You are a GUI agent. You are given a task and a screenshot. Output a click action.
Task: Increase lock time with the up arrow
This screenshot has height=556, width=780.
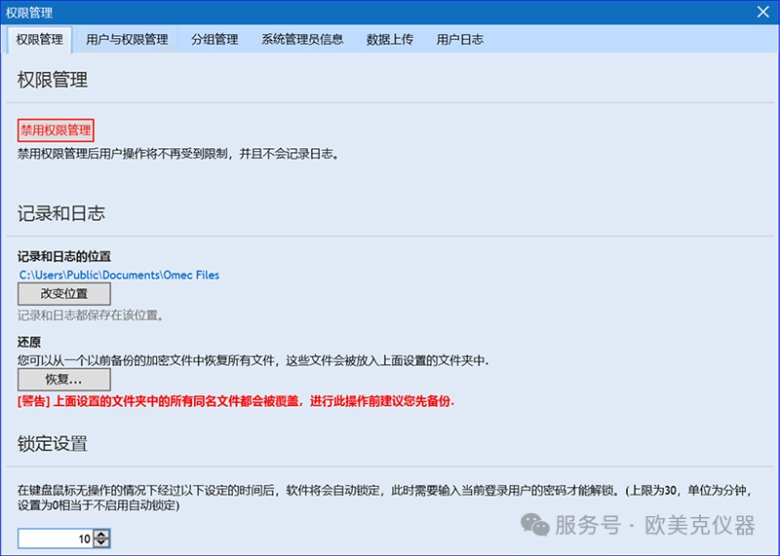(101, 535)
